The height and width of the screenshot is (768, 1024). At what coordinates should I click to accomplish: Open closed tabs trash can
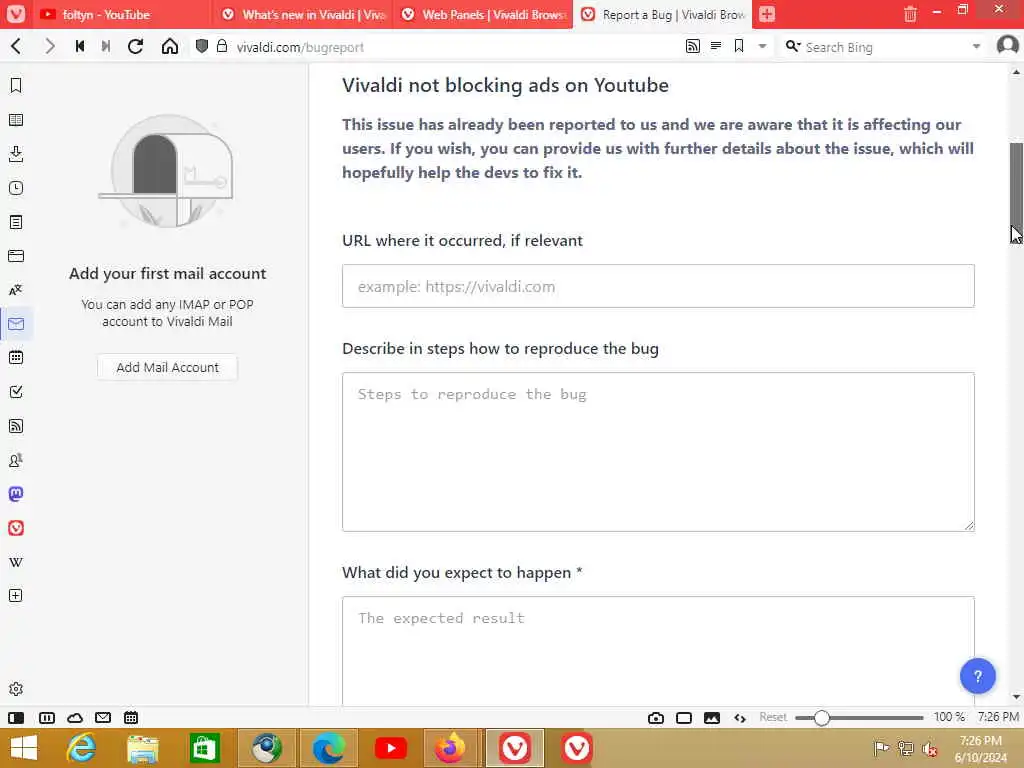[910, 14]
